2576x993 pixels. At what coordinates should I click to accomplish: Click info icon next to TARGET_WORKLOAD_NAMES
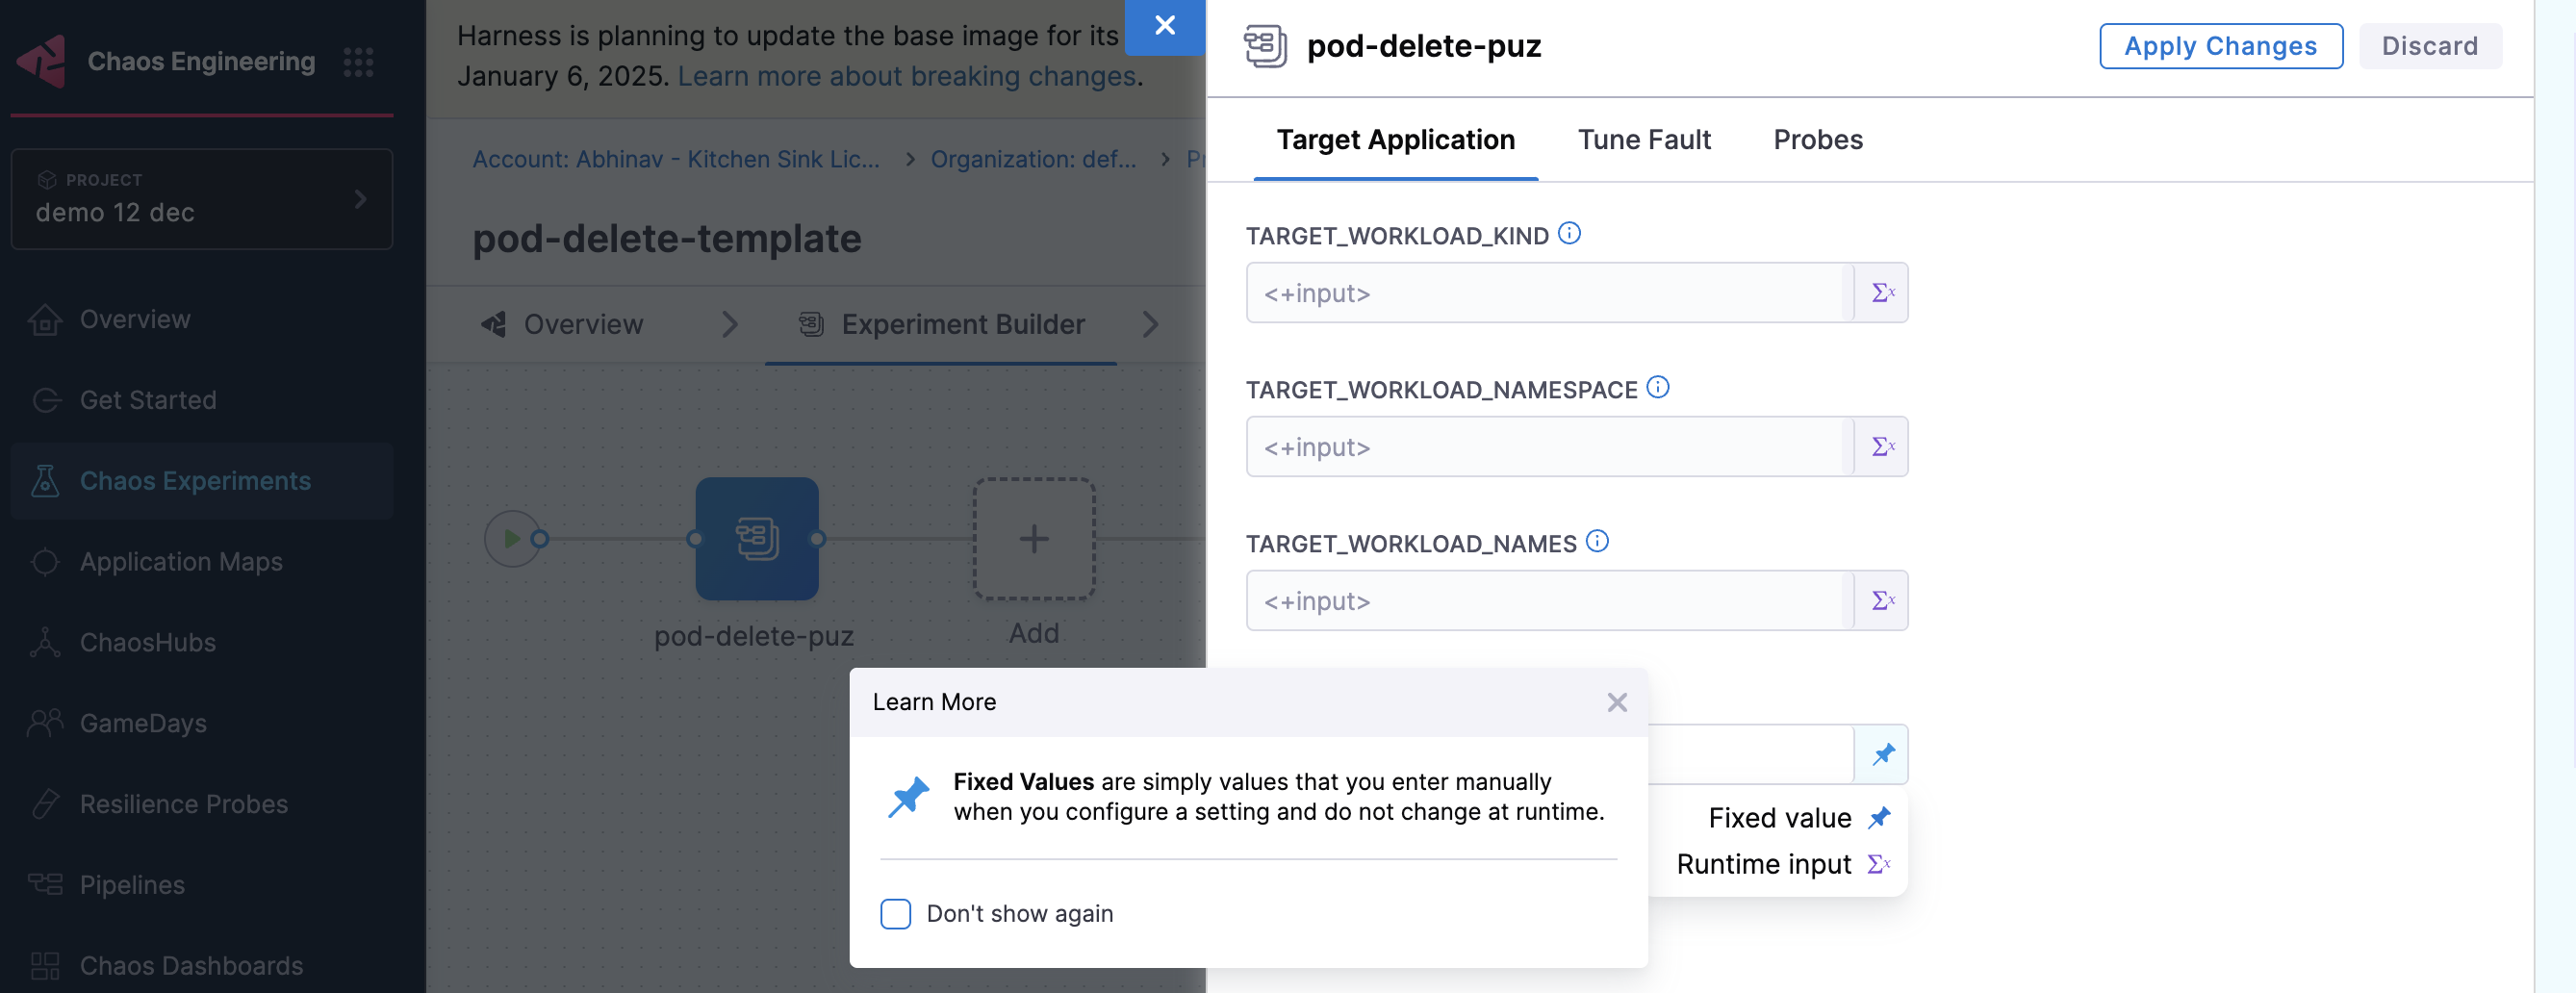(x=1597, y=542)
